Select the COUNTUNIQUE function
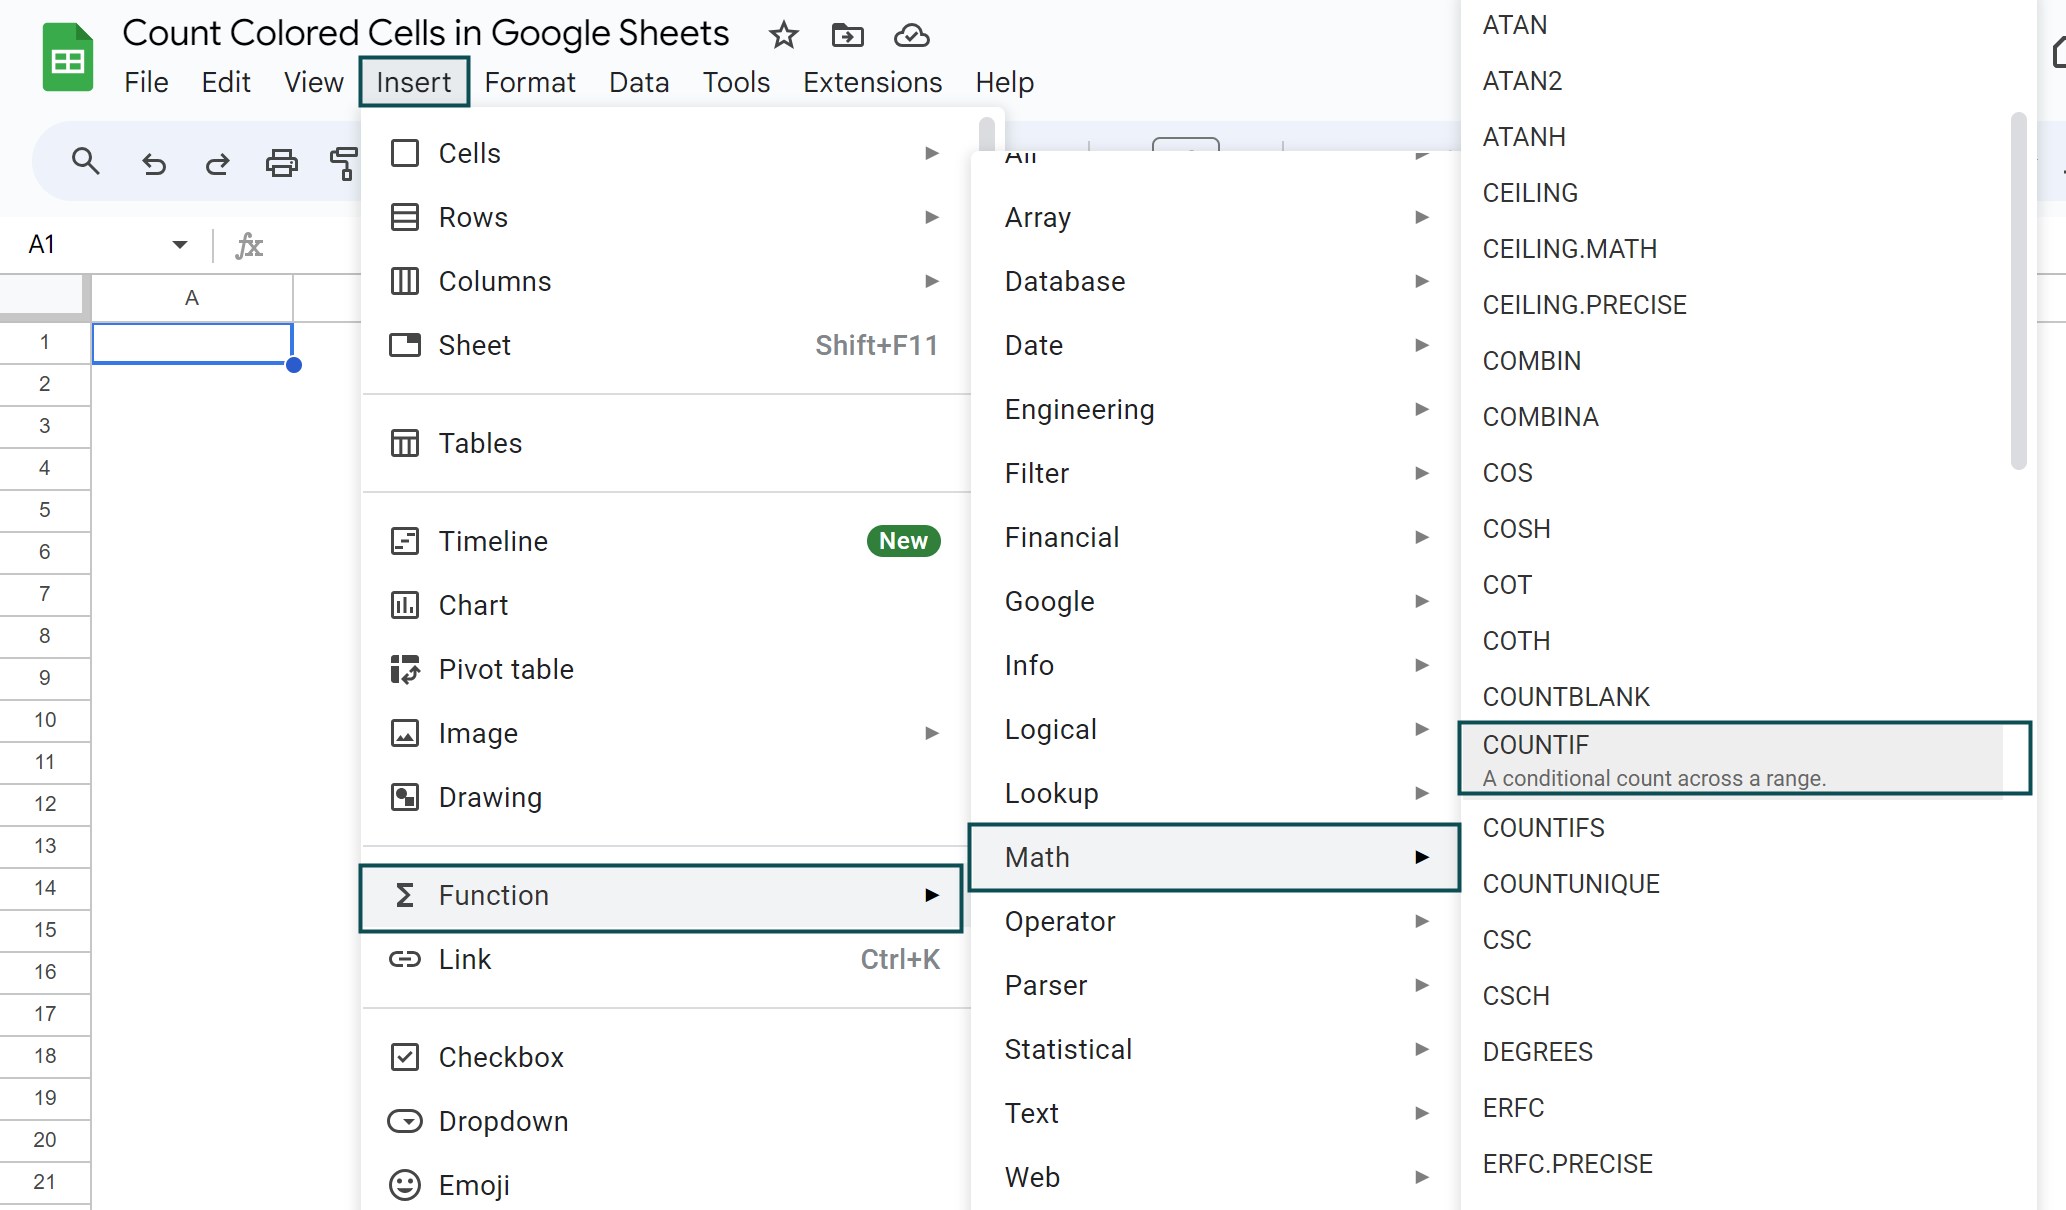This screenshot has width=2066, height=1210. pyautogui.click(x=1733, y=884)
